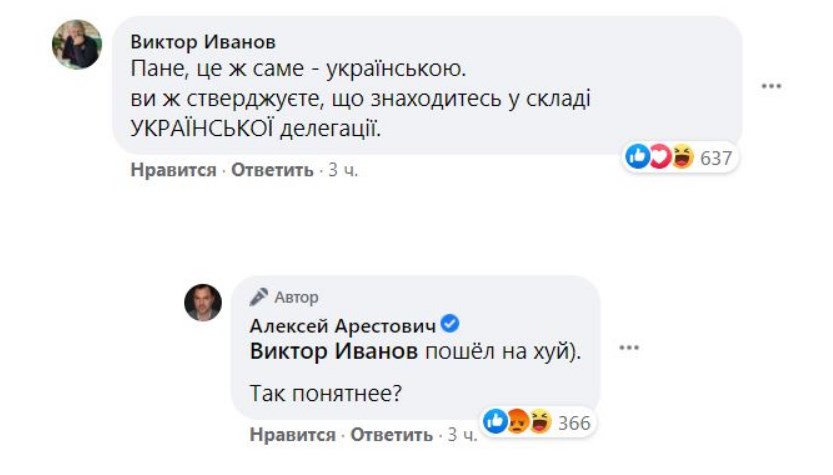Click the mentioned Виктор Иванов in the reply
This screenshot has height=475, width=833.
pos(333,351)
